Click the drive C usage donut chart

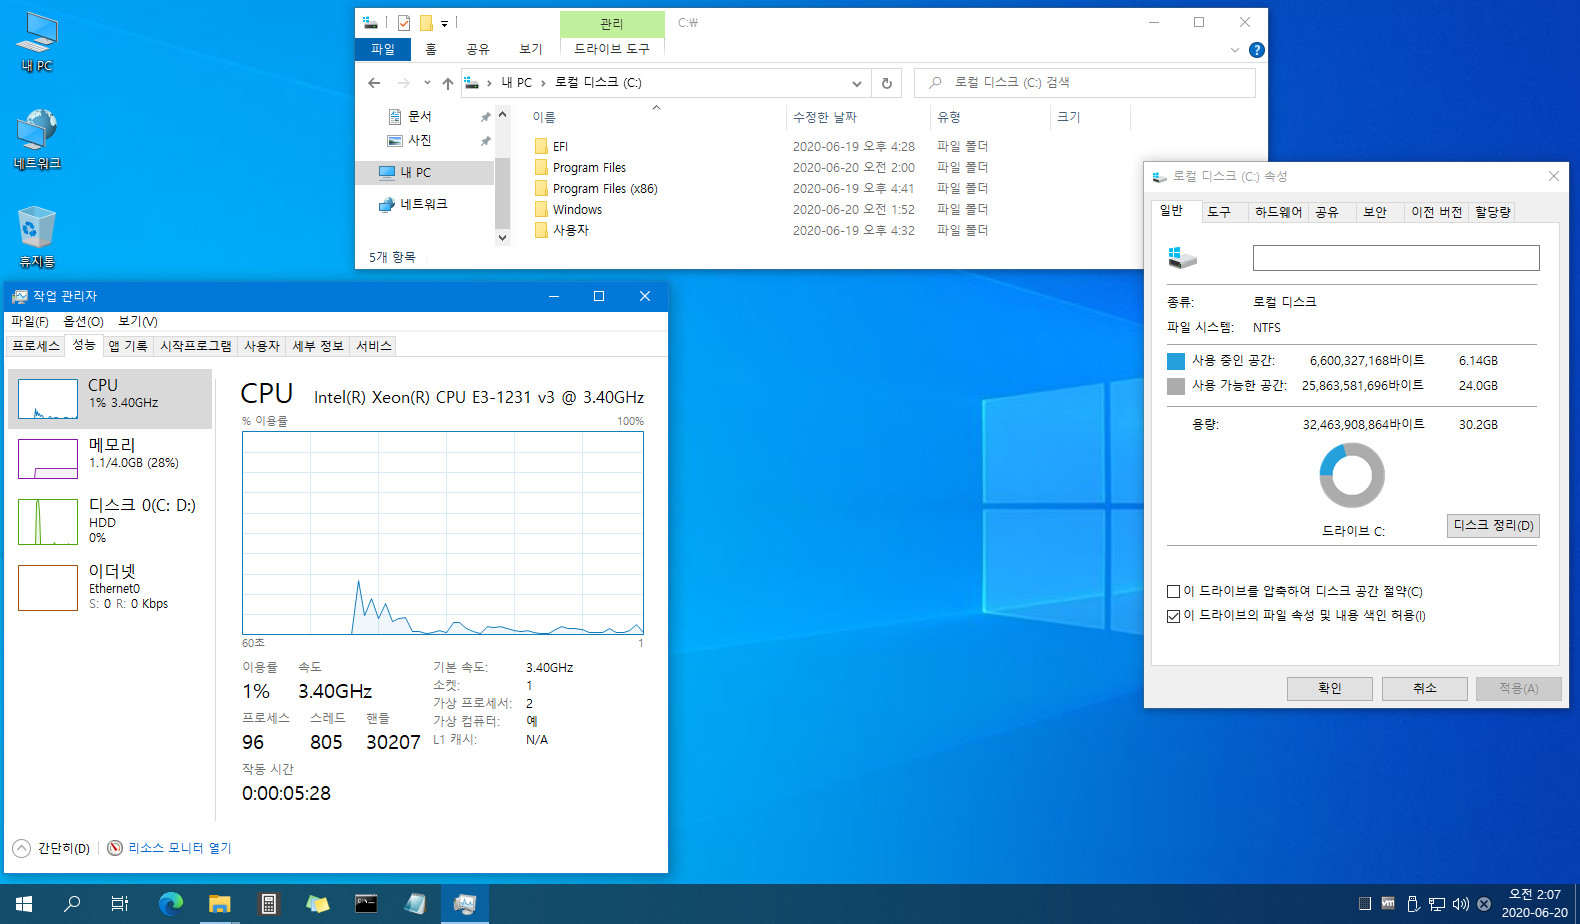[1352, 476]
